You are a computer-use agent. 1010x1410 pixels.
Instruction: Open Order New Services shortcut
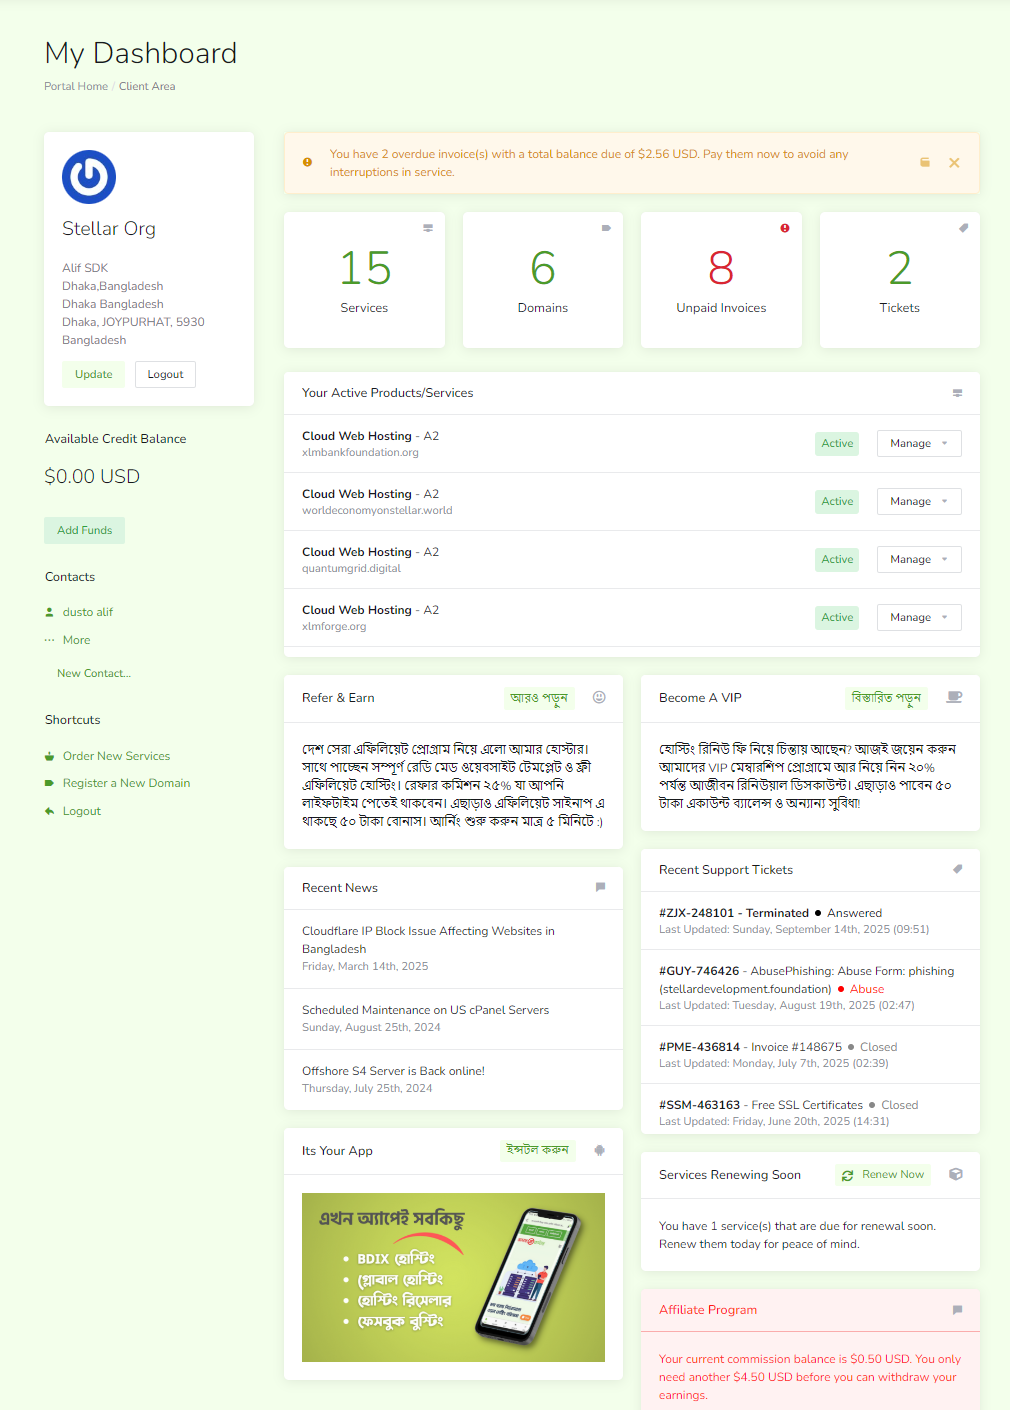tap(116, 756)
